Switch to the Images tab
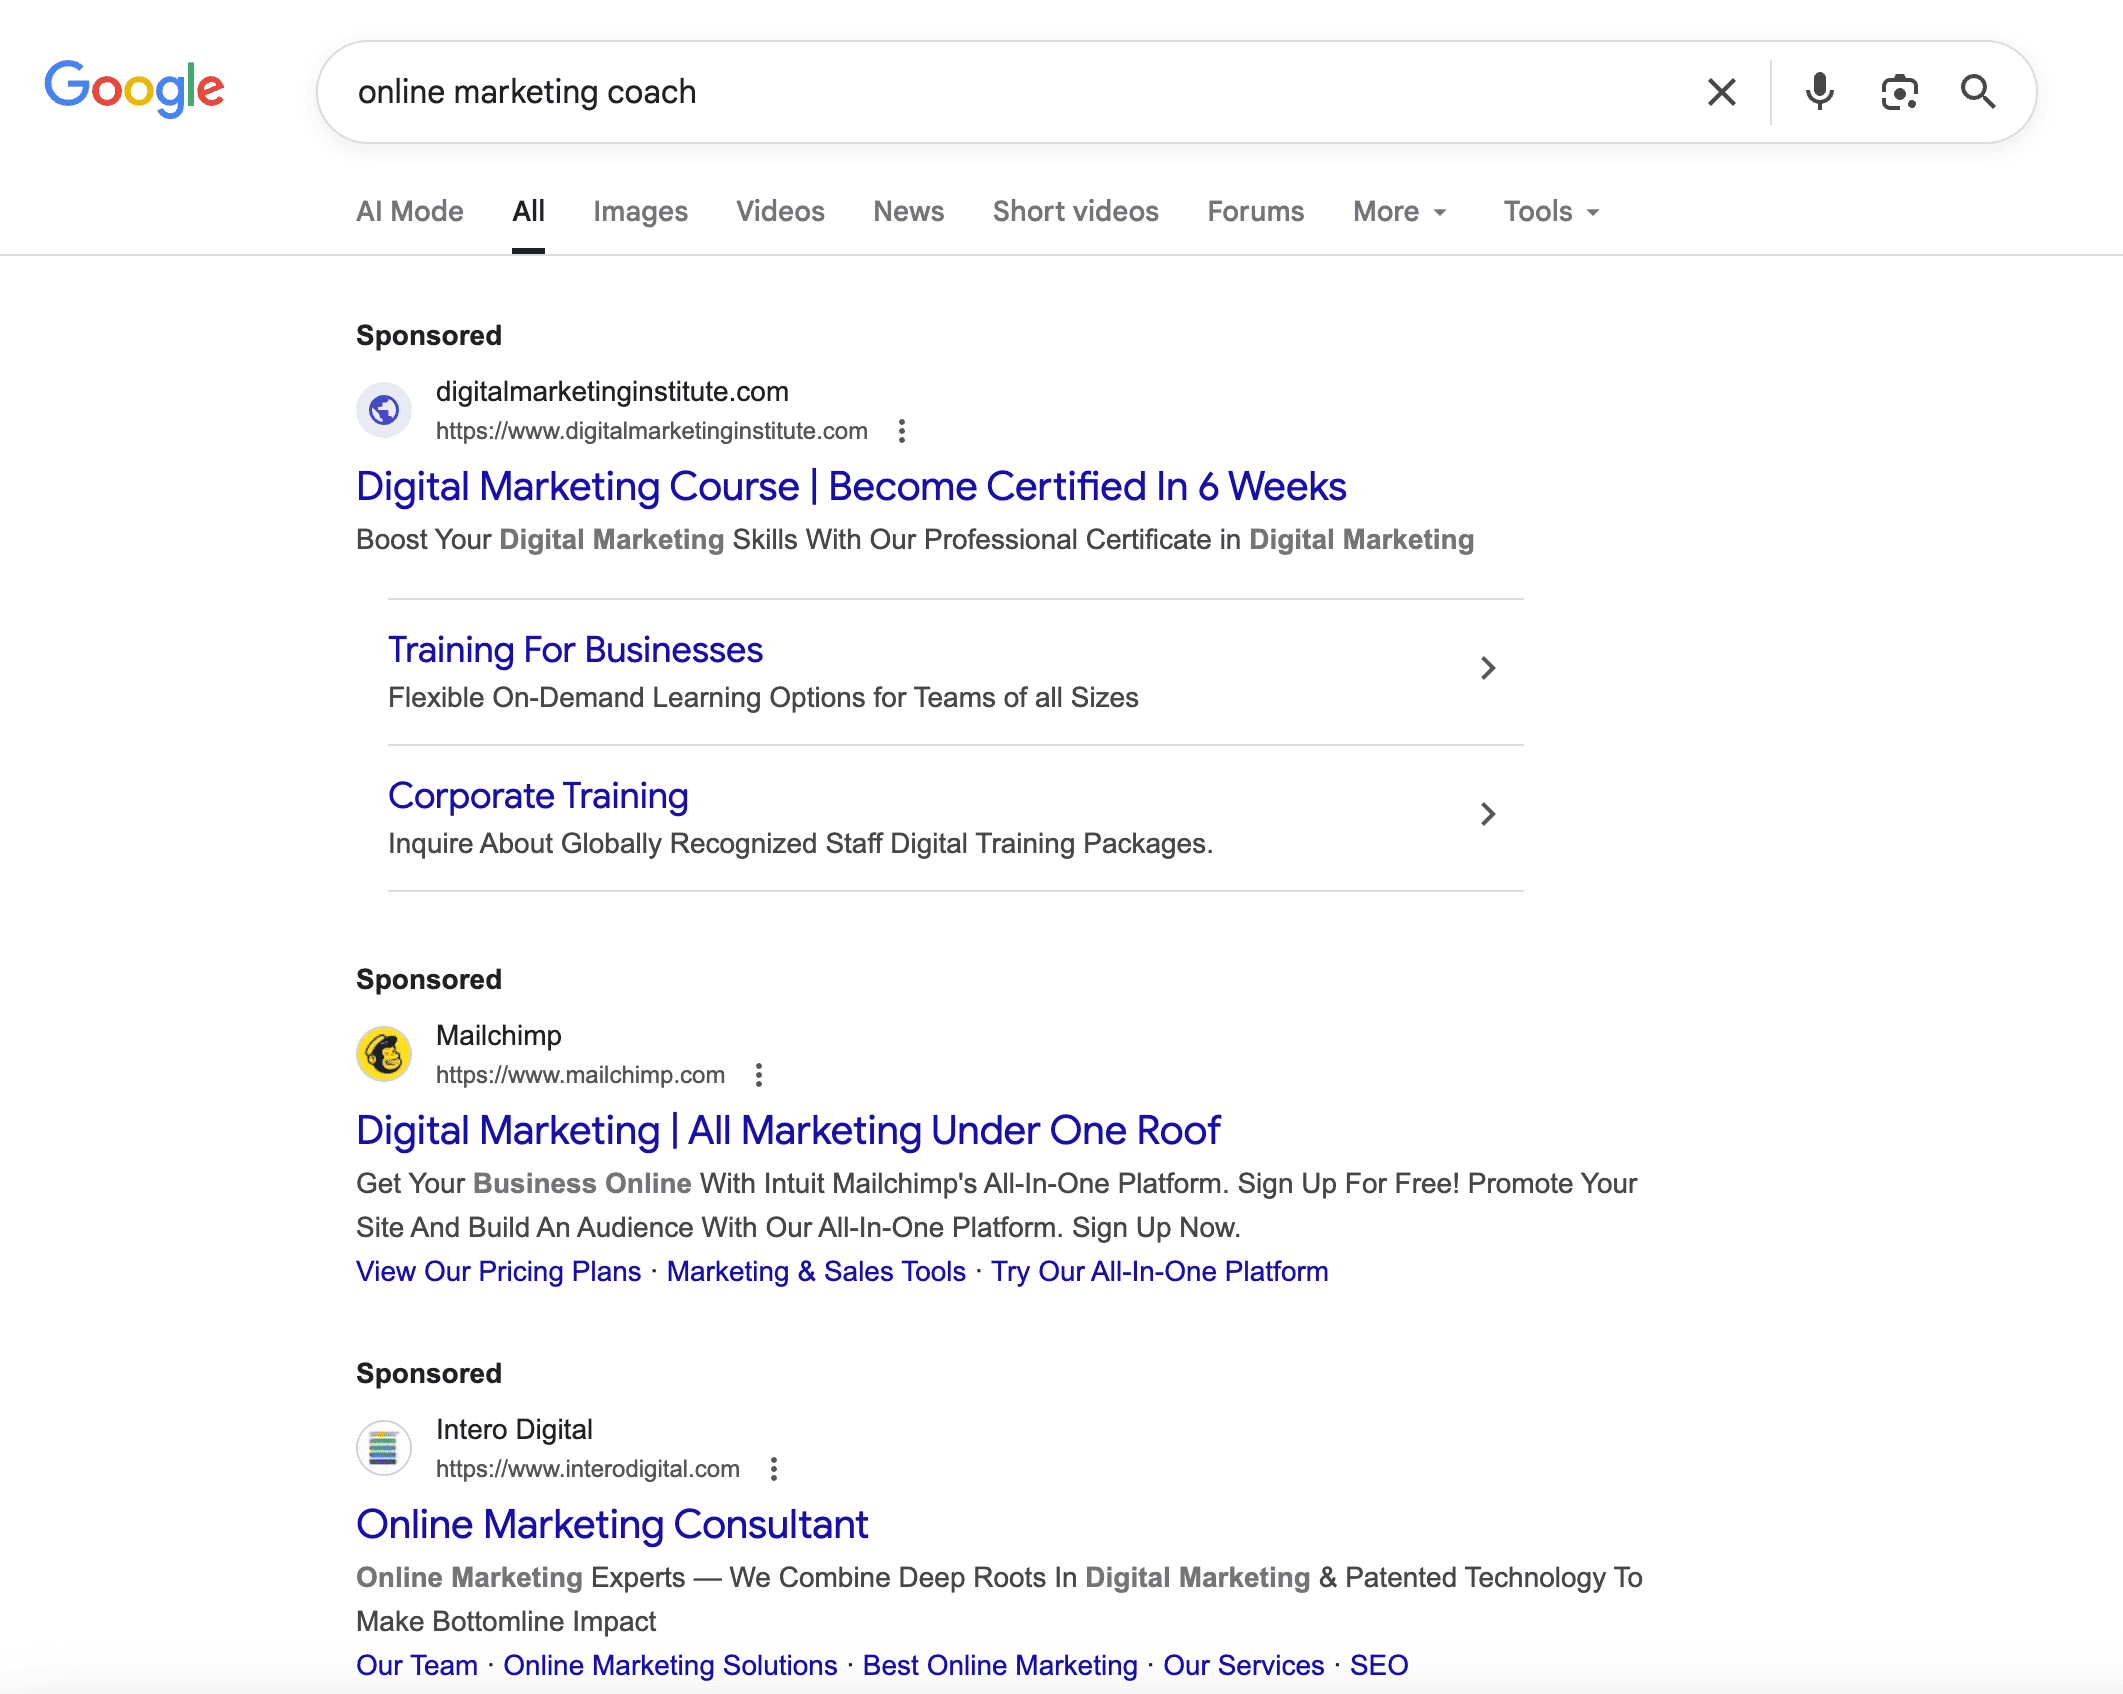Image resolution: width=2123 pixels, height=1694 pixels. coord(640,211)
